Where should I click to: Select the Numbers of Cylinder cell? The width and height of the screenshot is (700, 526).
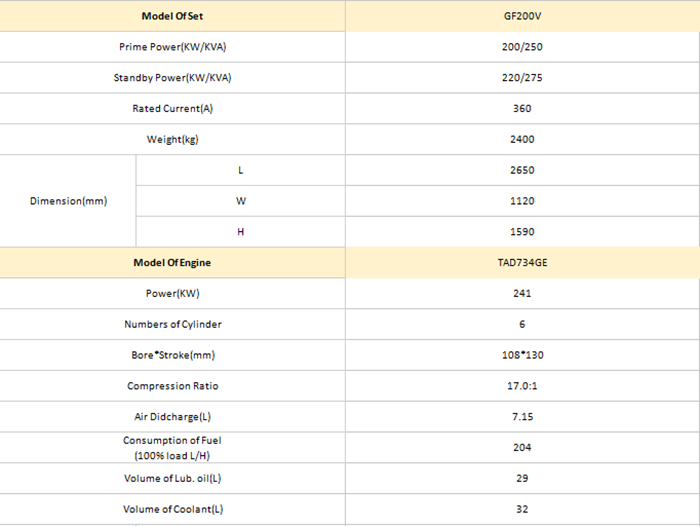point(172,324)
